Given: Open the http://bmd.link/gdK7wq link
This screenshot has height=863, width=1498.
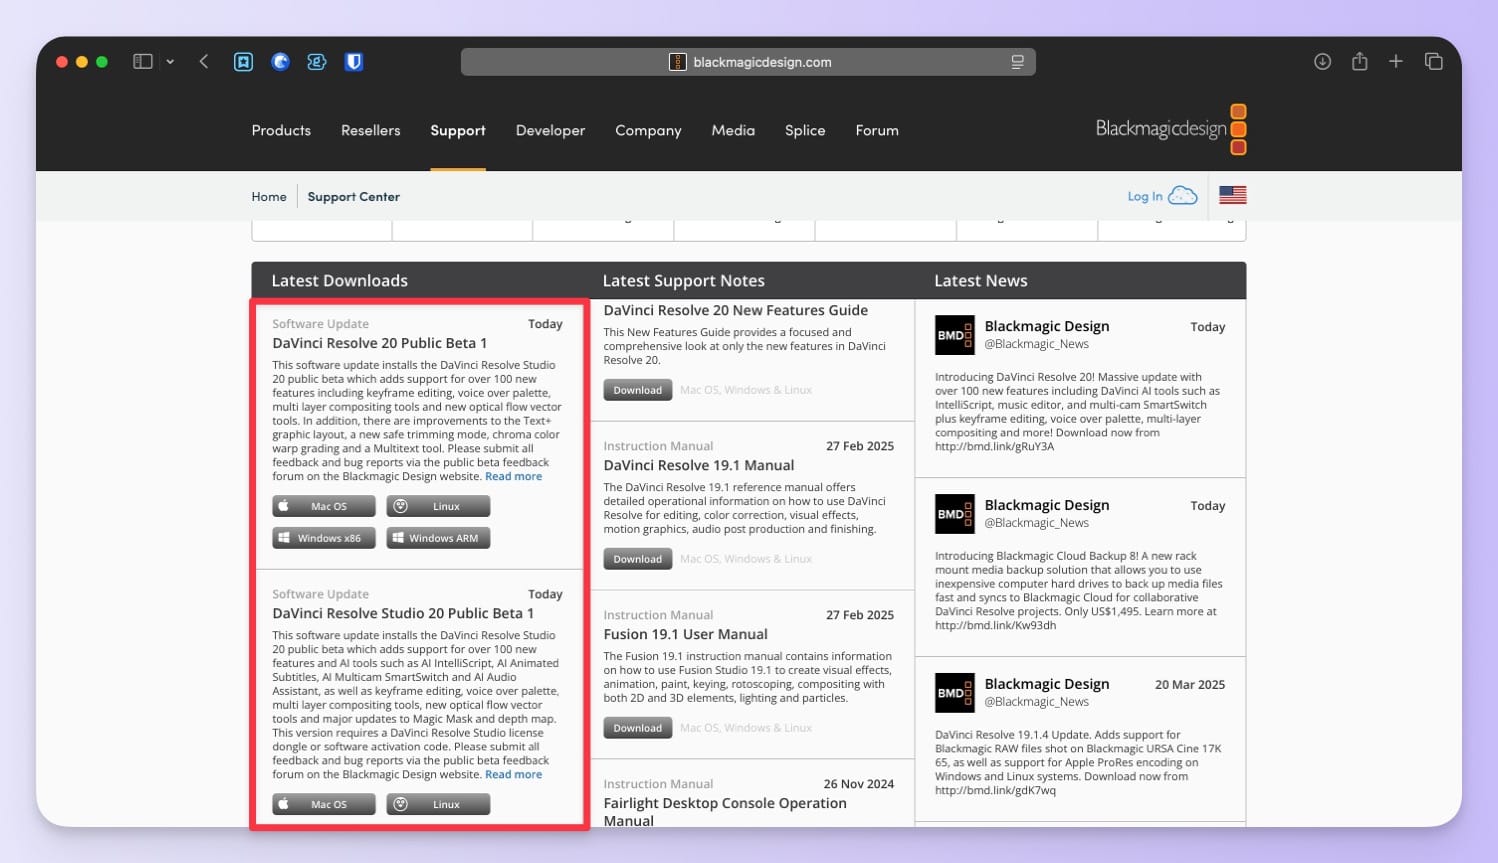Looking at the screenshot, I should [x=995, y=790].
